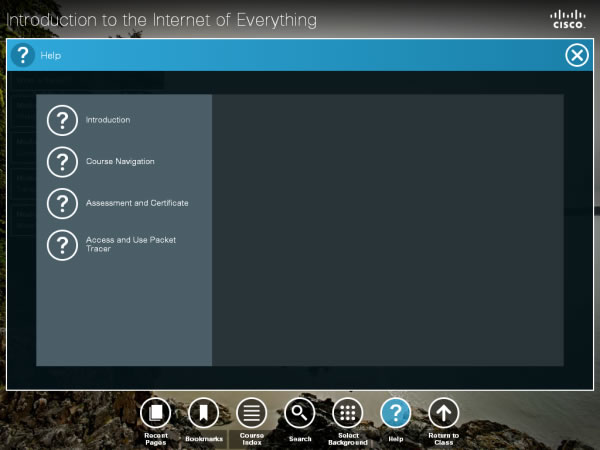This screenshot has width=600, height=450.
Task: Open the Select Background grid icon
Action: (x=347, y=412)
